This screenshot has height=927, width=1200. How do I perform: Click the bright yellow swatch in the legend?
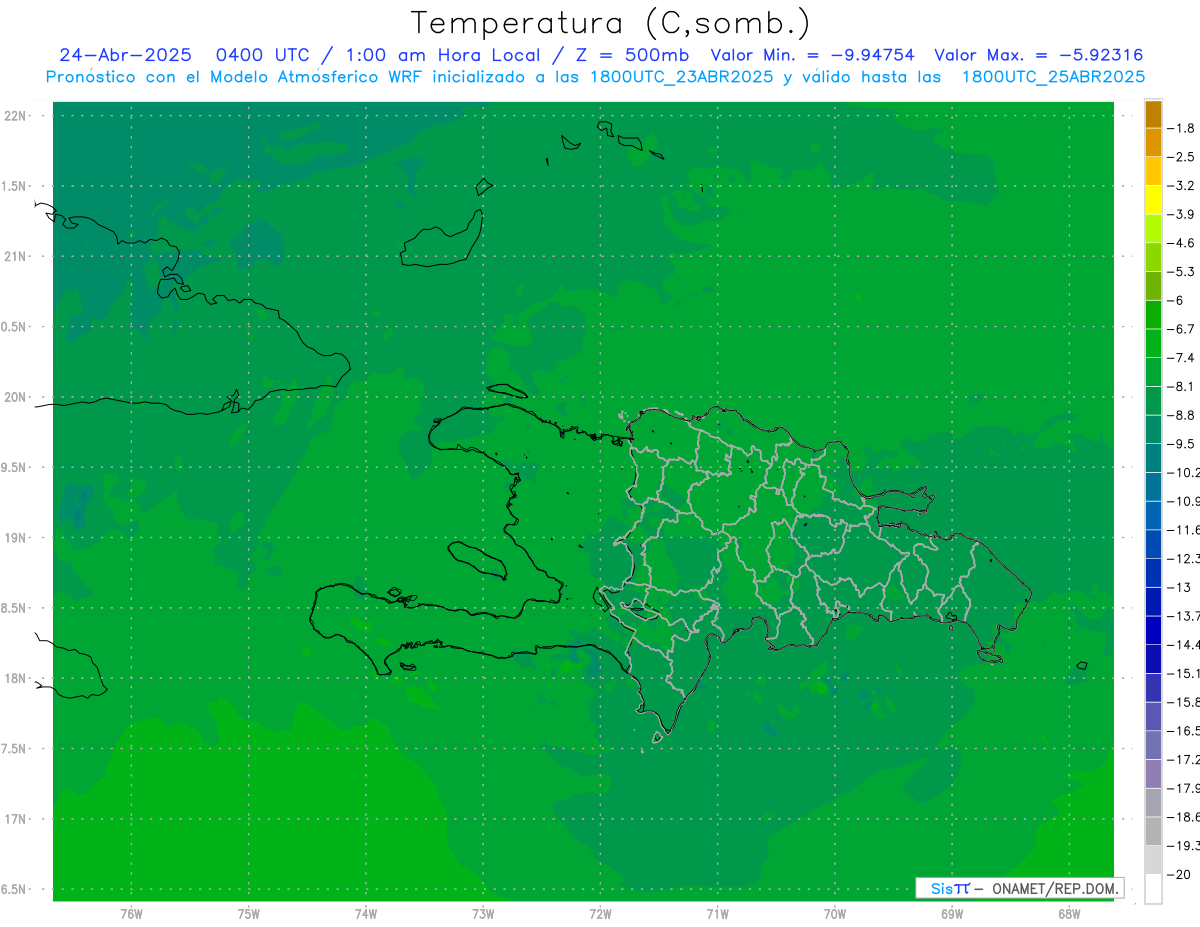tap(1153, 199)
